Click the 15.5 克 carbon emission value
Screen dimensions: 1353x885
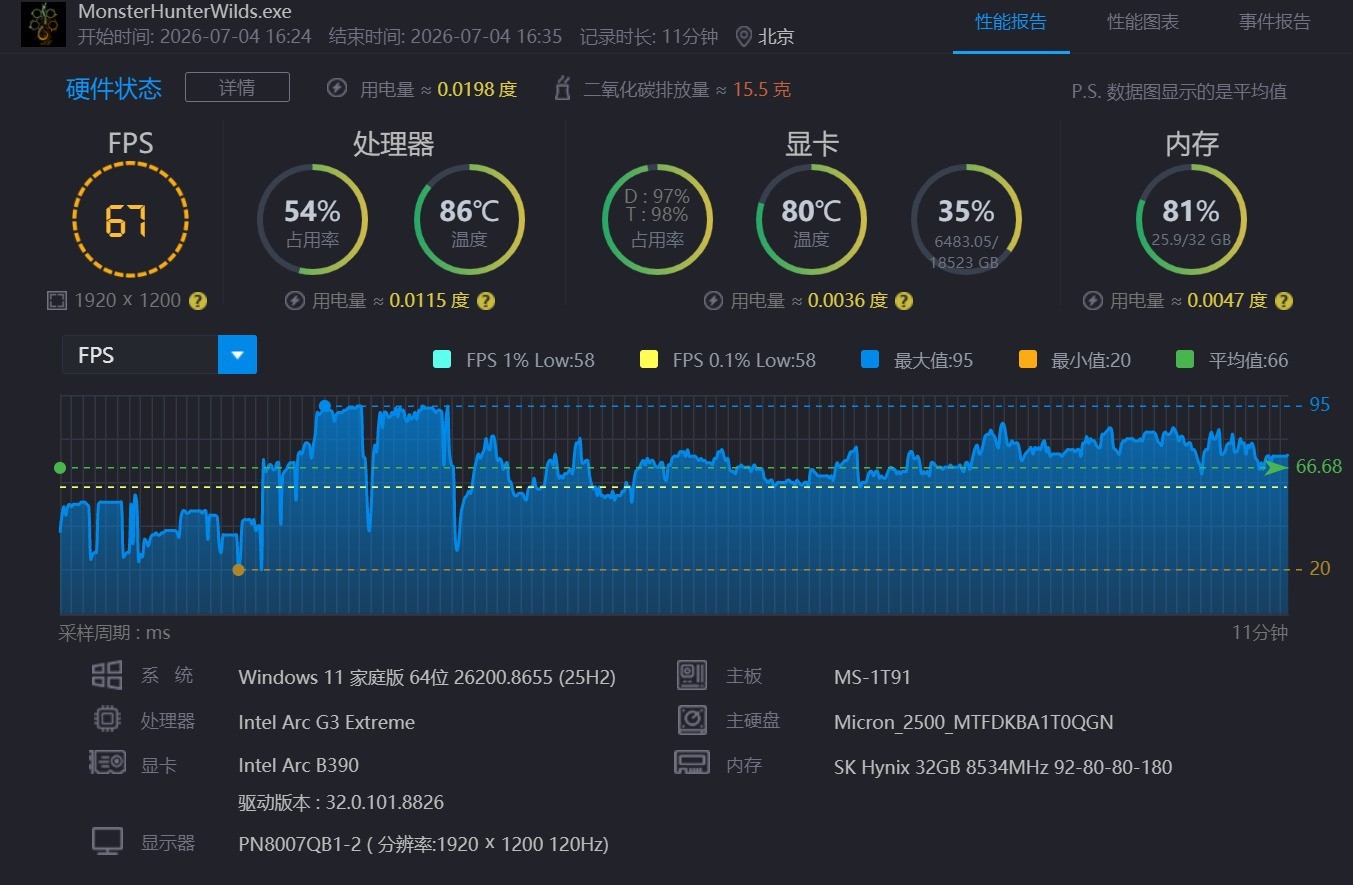pos(762,89)
